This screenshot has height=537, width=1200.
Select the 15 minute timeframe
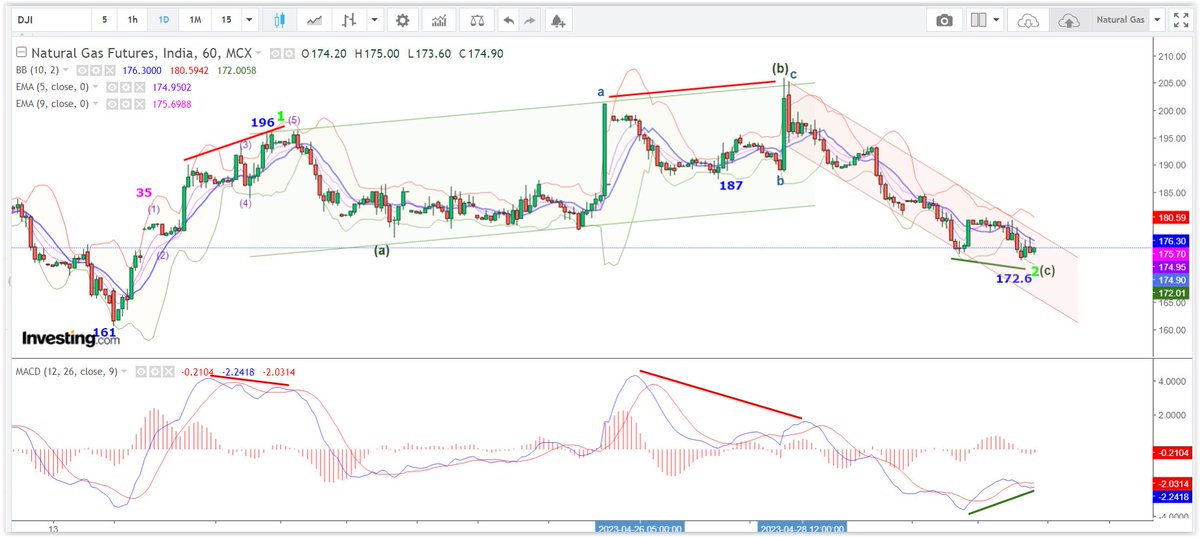coord(225,20)
